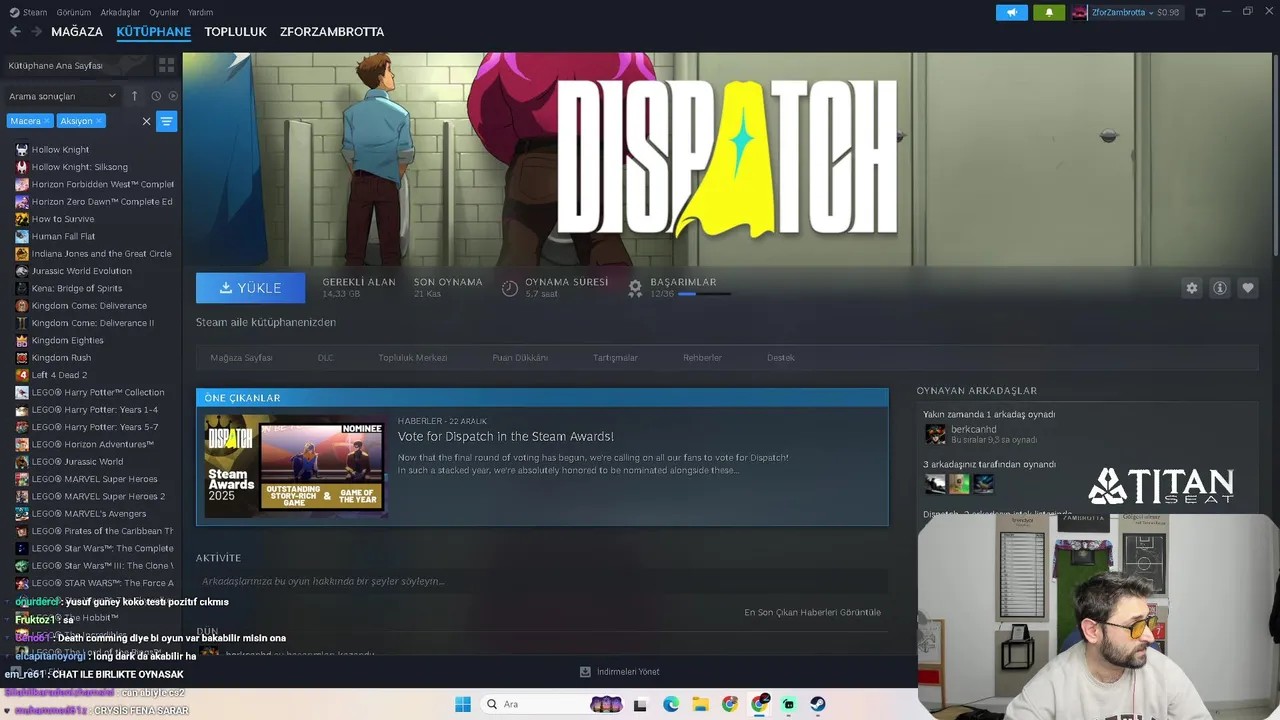Open the Mağaza Sayfası link
This screenshot has width=1280, height=720.
(x=241, y=357)
